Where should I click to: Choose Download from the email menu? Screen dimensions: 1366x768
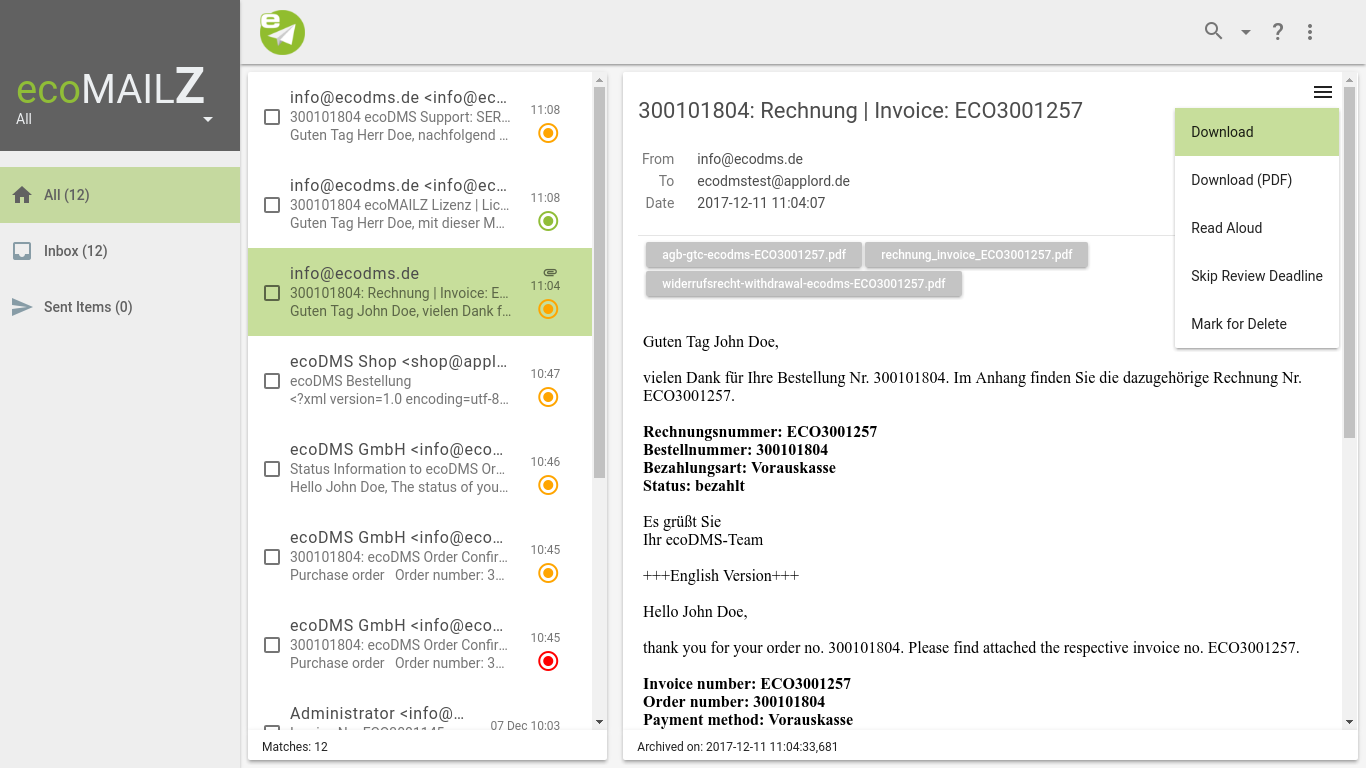pyautogui.click(x=1257, y=132)
